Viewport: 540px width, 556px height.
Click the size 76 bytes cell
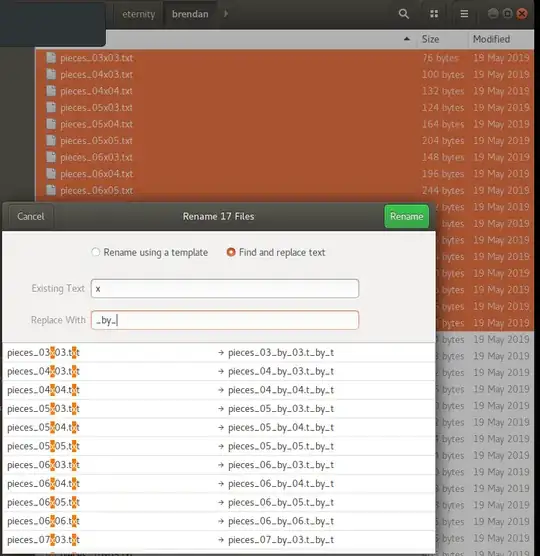(x=441, y=58)
